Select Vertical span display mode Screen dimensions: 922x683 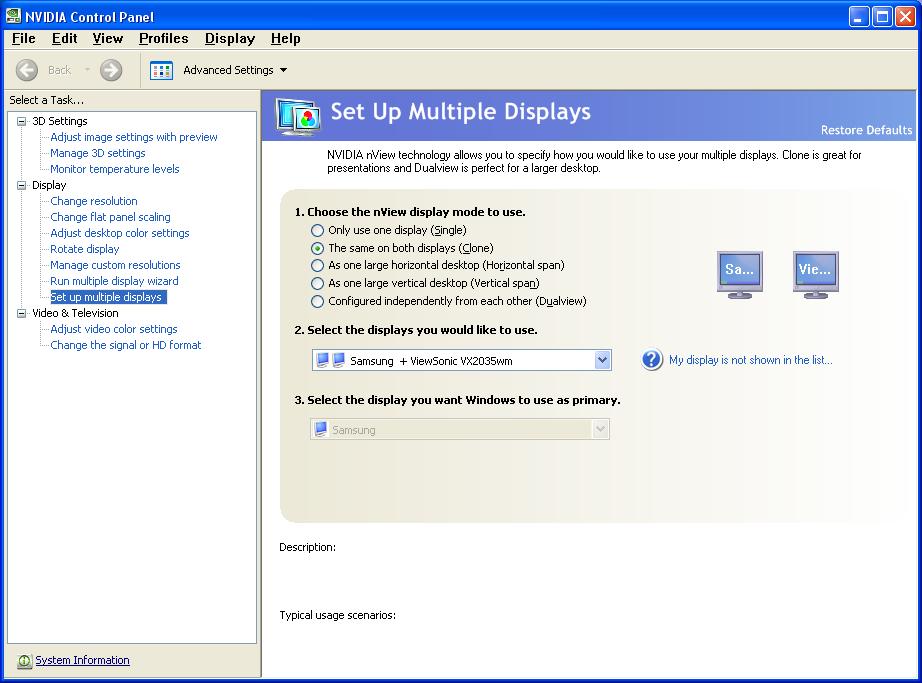[318, 283]
